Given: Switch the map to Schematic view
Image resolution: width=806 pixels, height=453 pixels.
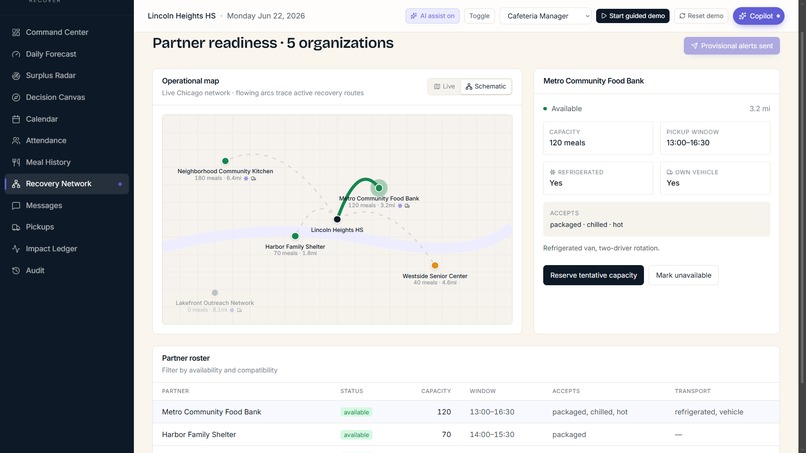Looking at the screenshot, I should click(x=486, y=86).
